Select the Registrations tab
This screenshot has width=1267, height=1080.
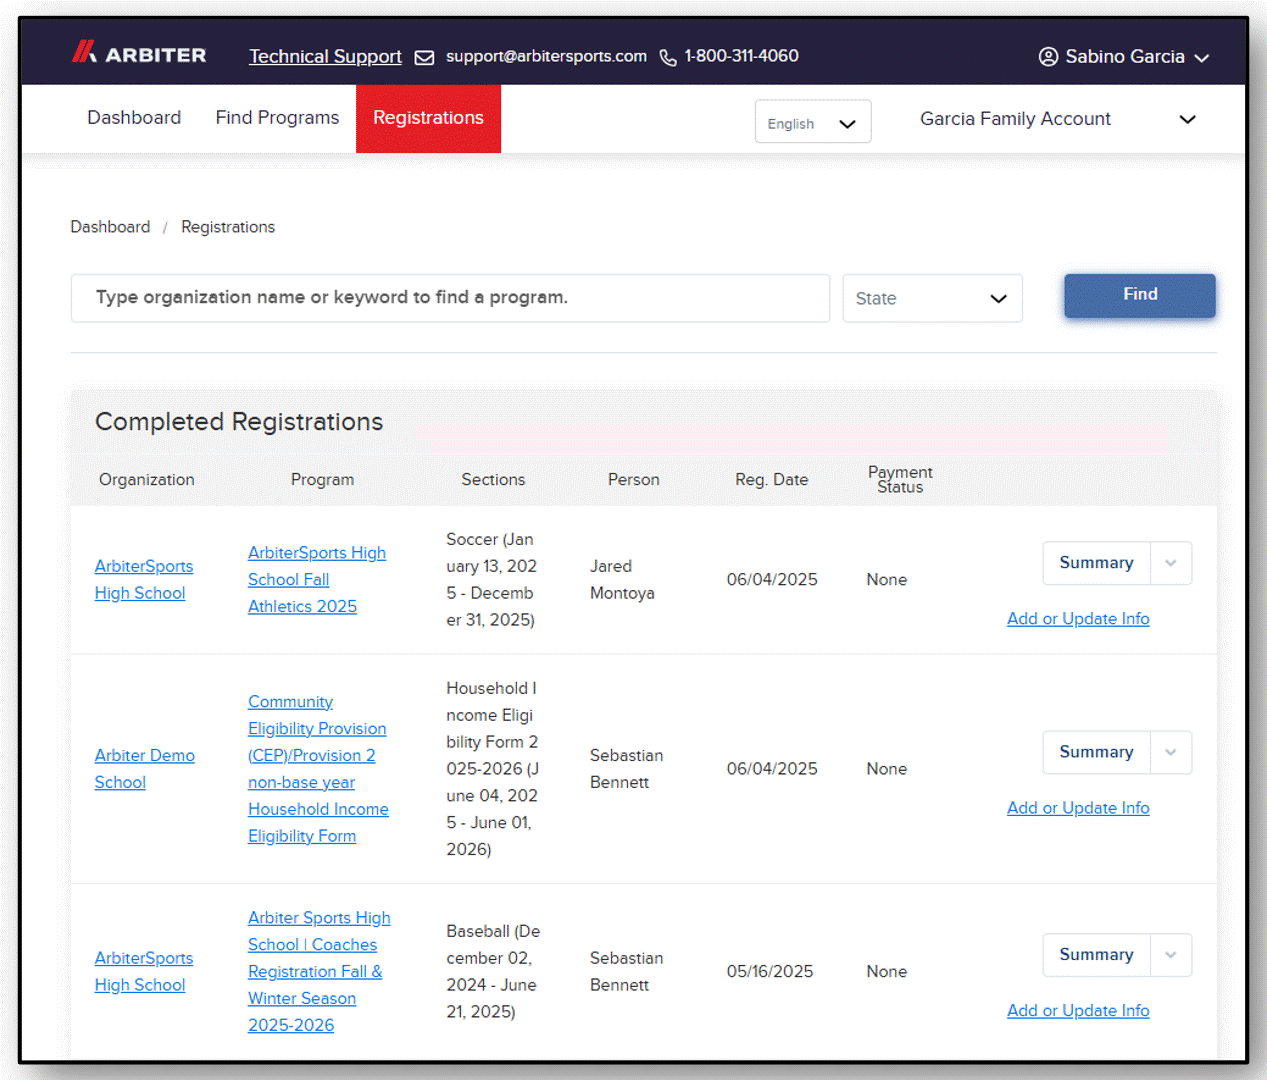pyautogui.click(x=428, y=118)
